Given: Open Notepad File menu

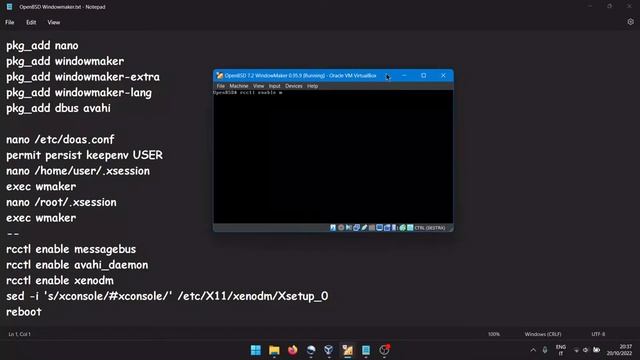Looking at the screenshot, I should (10, 22).
